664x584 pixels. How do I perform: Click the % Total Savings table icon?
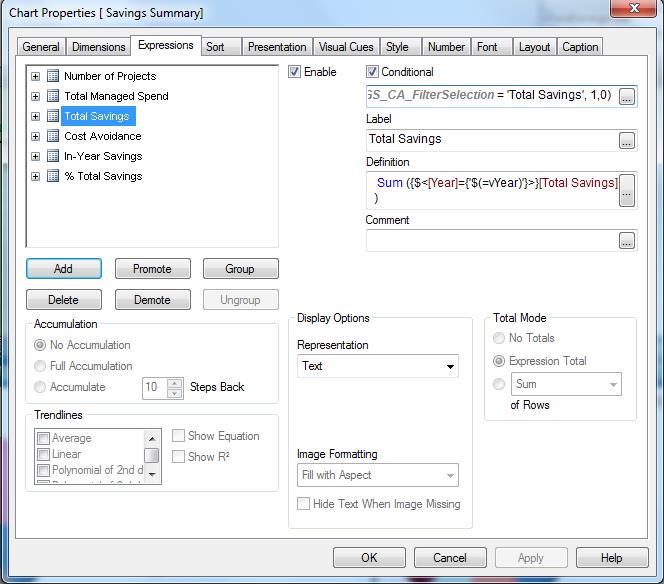(53, 176)
